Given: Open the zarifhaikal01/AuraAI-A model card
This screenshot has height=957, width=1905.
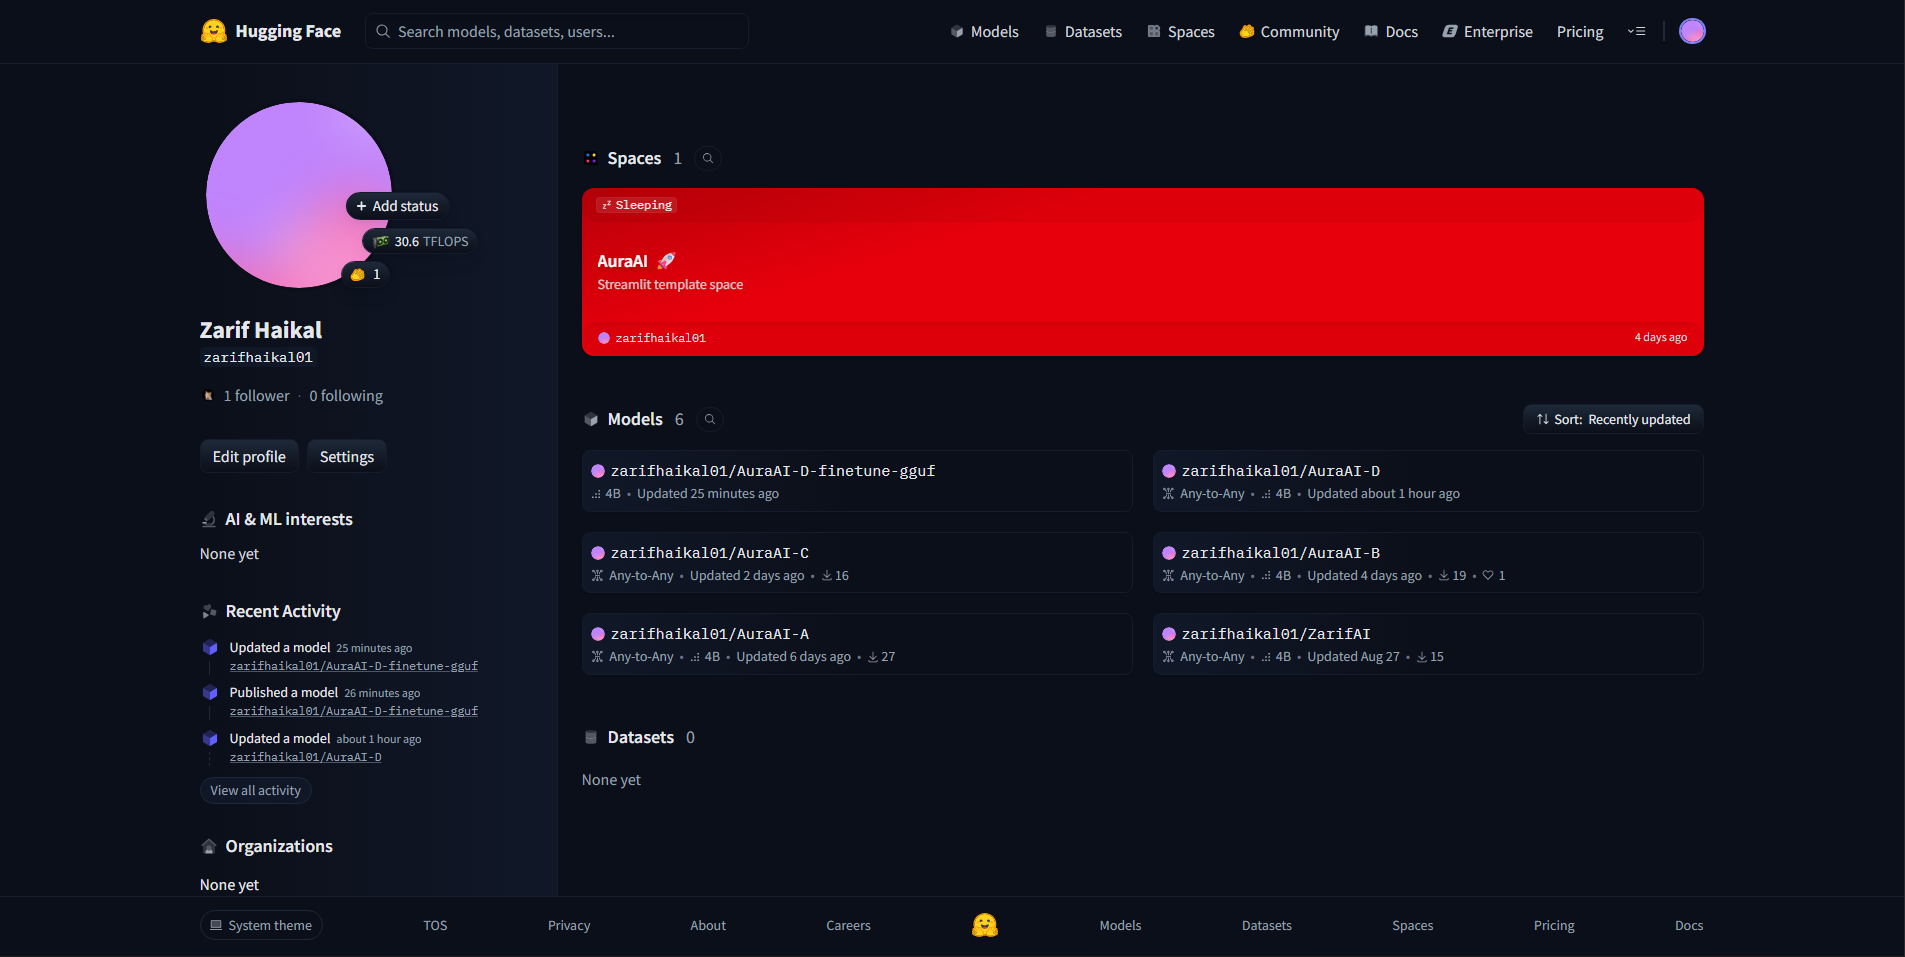Looking at the screenshot, I should [x=857, y=644].
